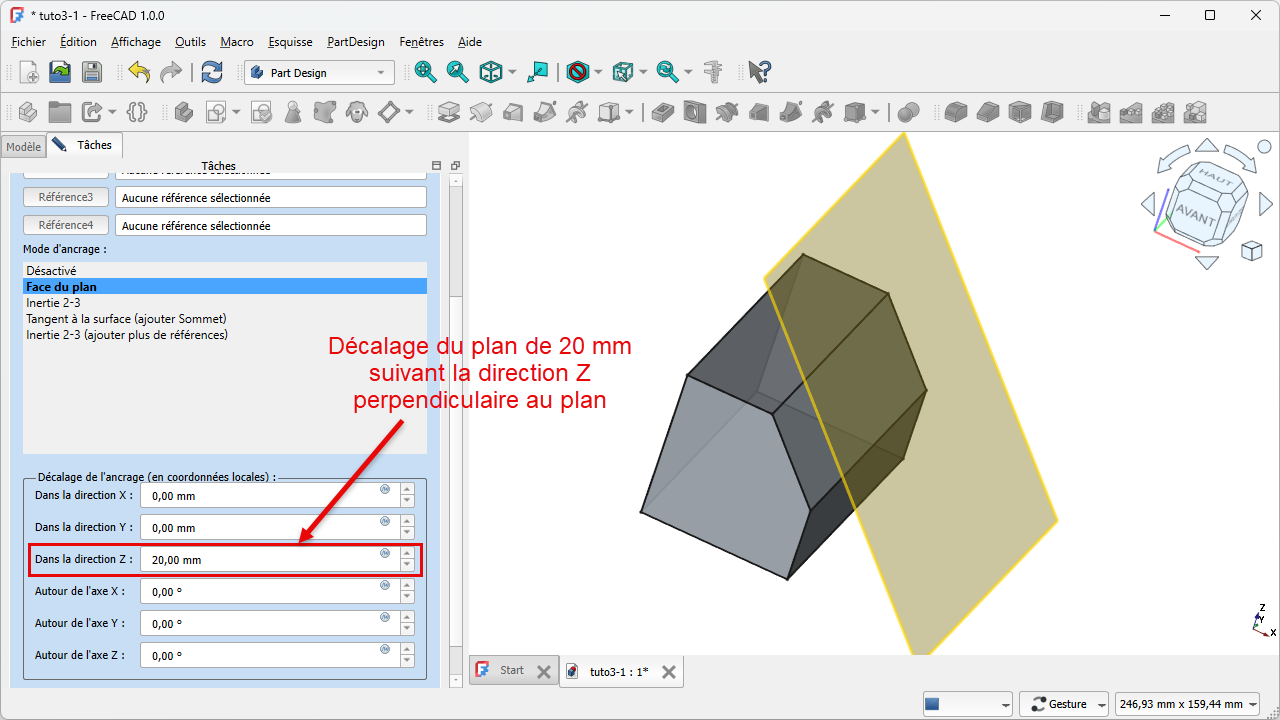
Task: Click the Refresh/recompute icon
Action: (212, 72)
